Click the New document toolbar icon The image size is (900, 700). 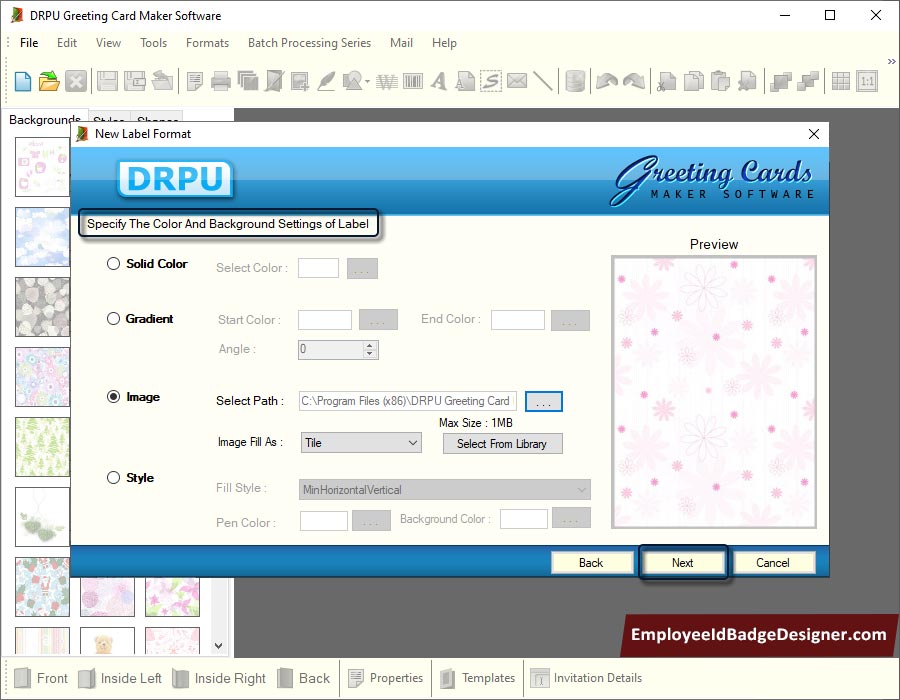point(23,81)
